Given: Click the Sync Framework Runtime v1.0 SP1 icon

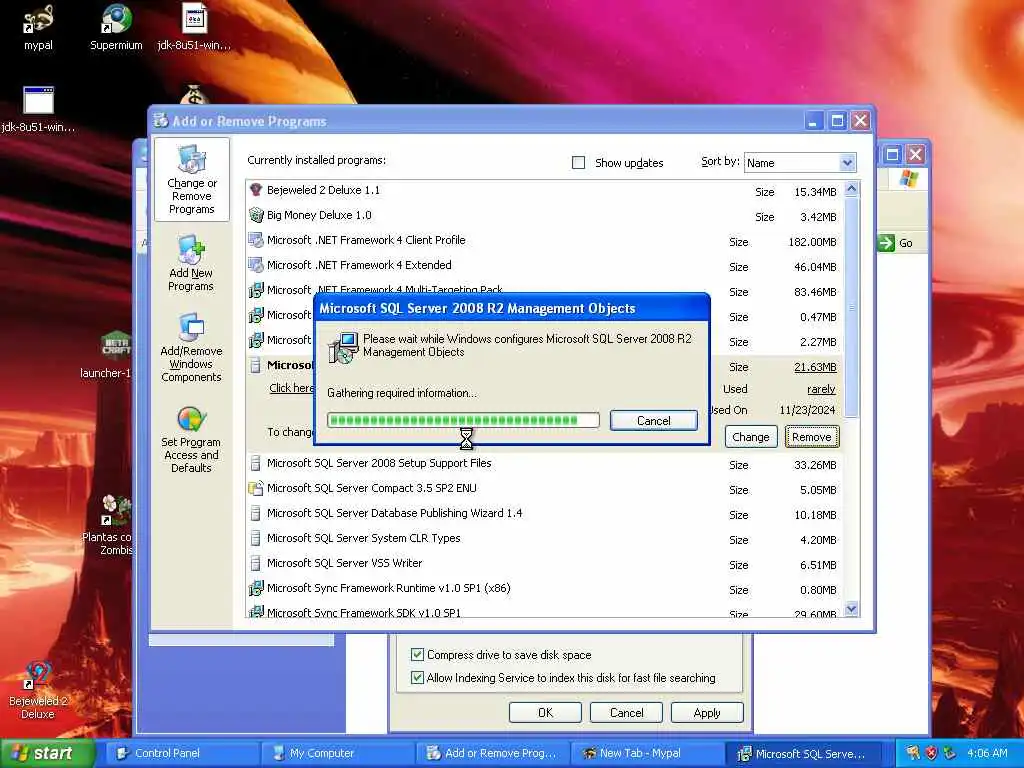Looking at the screenshot, I should (x=255, y=588).
